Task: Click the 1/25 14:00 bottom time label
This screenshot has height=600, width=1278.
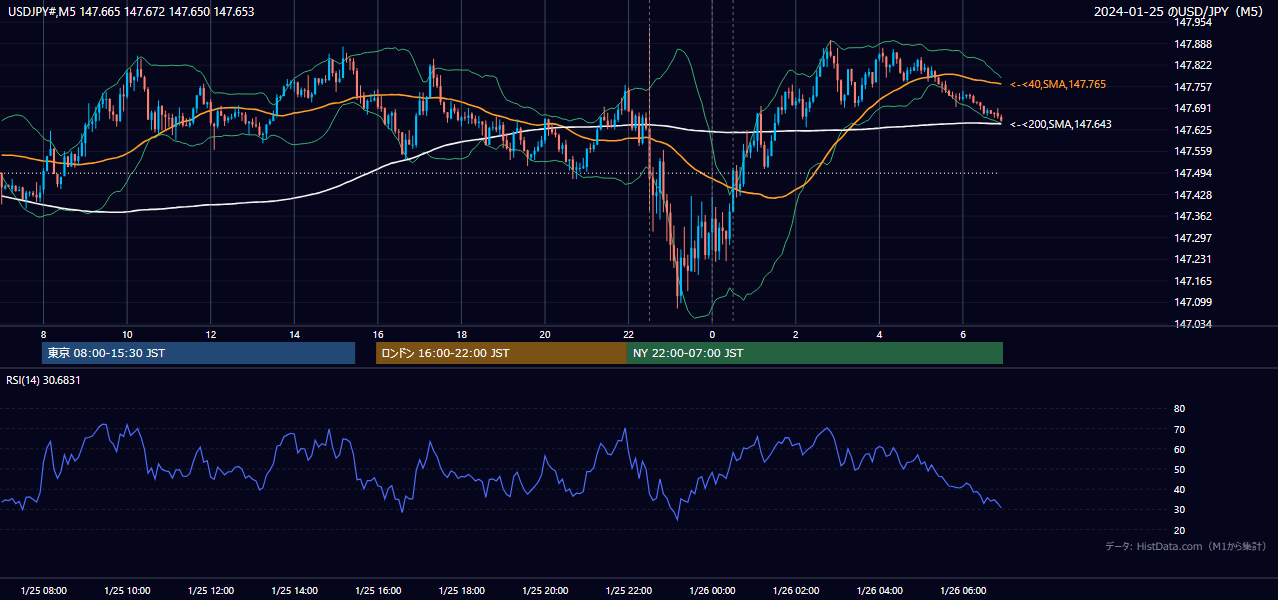Action: [x=294, y=591]
